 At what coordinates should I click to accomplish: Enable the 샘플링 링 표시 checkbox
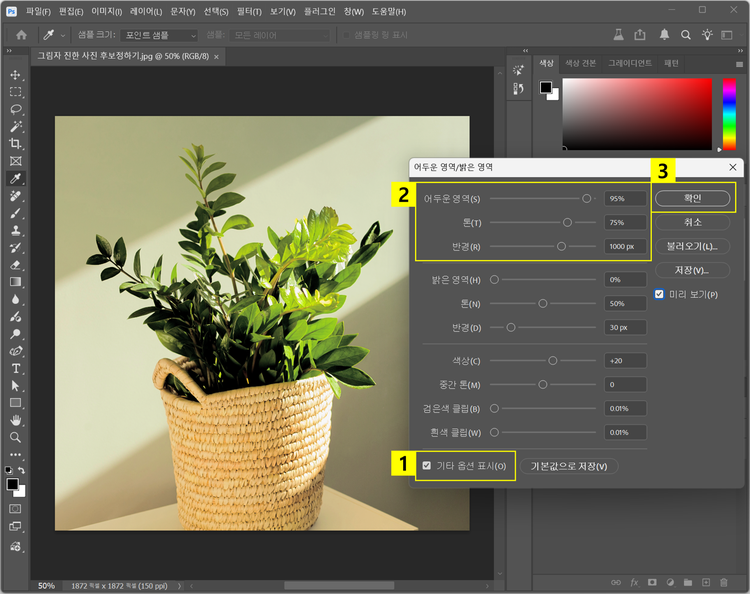(347, 35)
